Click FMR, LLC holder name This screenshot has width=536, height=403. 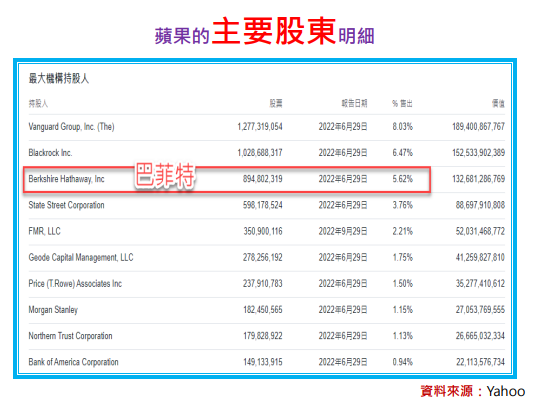pos(44,231)
